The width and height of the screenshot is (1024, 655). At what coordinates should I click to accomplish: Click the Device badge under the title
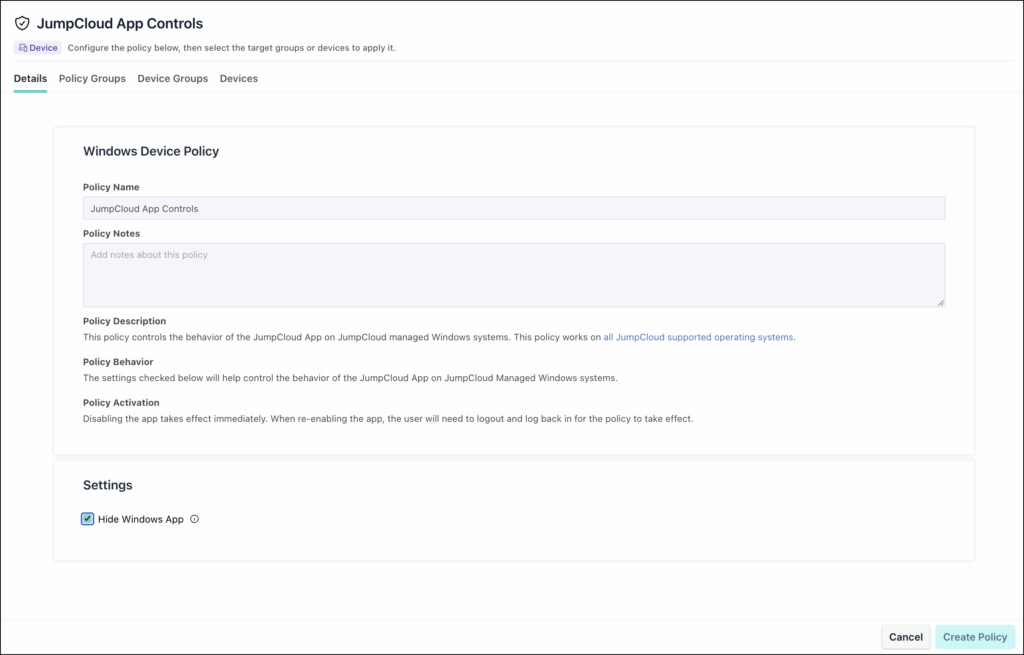coord(38,48)
